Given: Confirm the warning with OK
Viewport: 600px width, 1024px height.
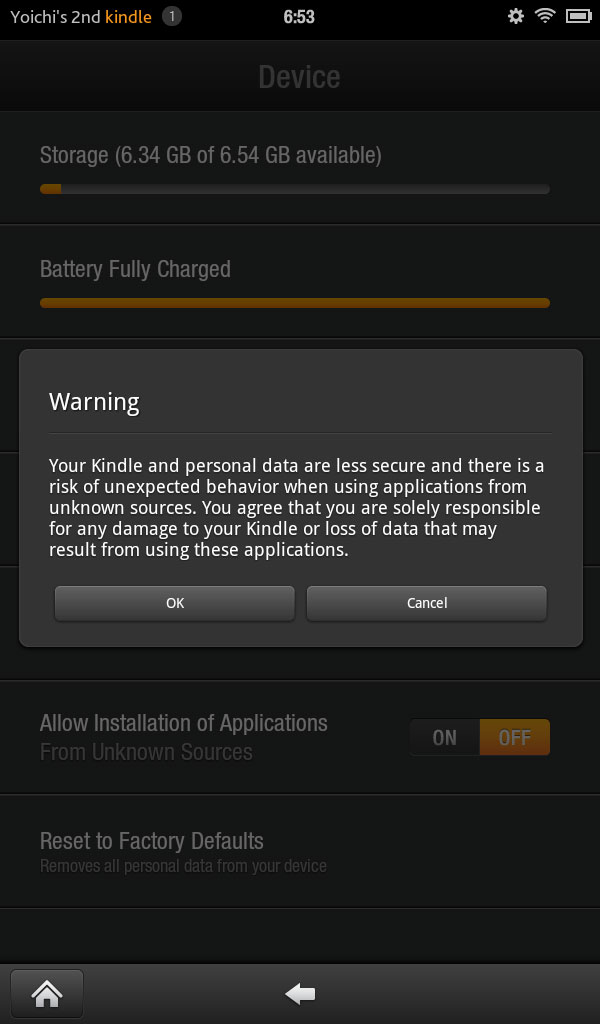Looking at the screenshot, I should 174,603.
